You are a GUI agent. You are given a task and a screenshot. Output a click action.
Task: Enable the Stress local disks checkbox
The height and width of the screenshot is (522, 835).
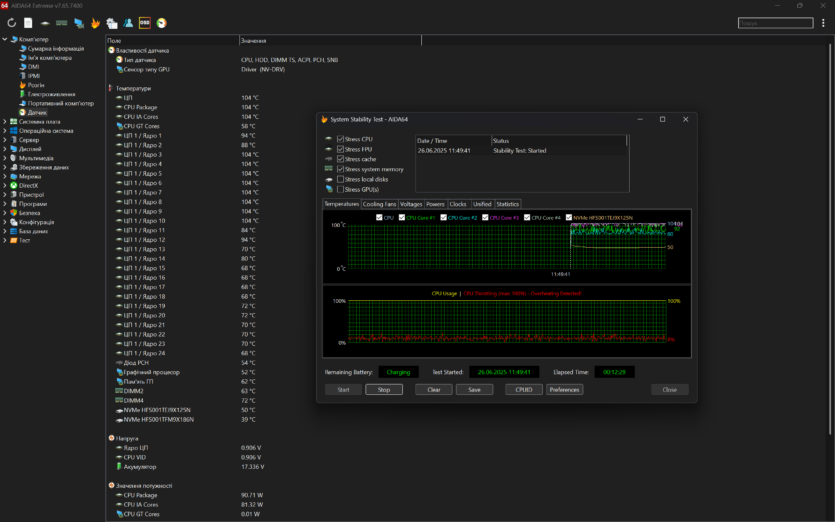click(340, 179)
